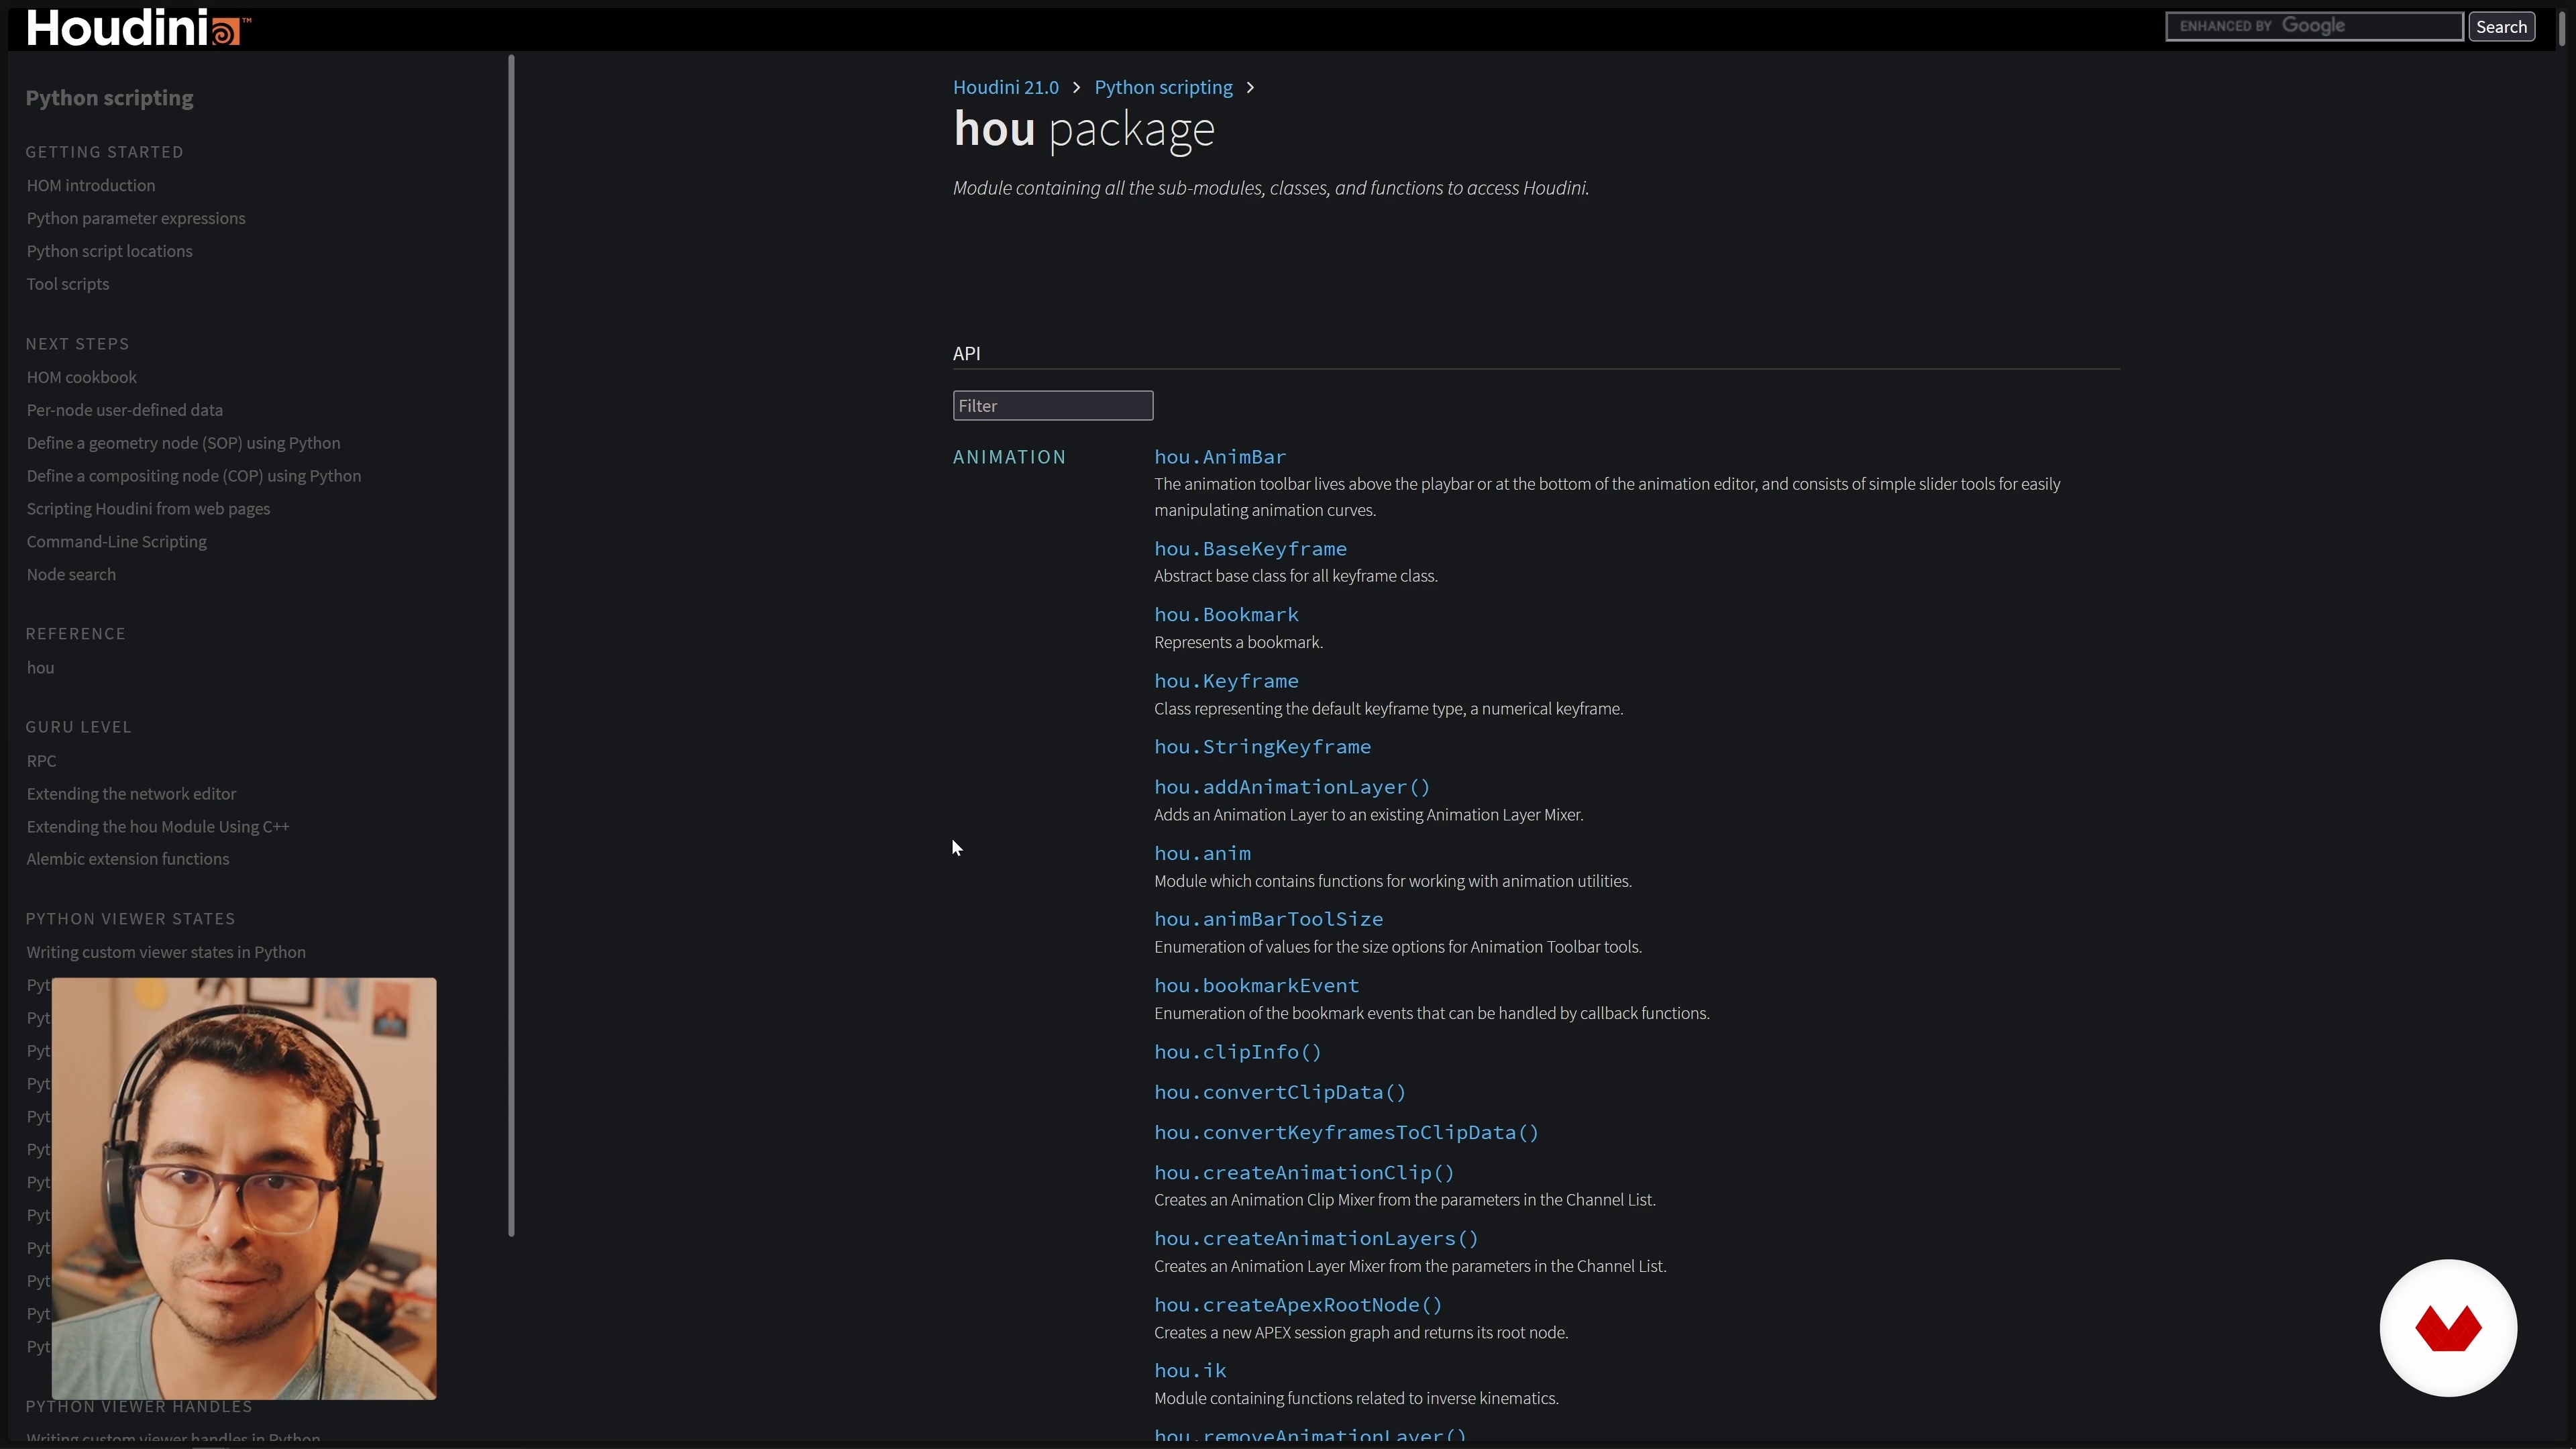
Task: Click the webcam video thumbnail
Action: point(243,1188)
